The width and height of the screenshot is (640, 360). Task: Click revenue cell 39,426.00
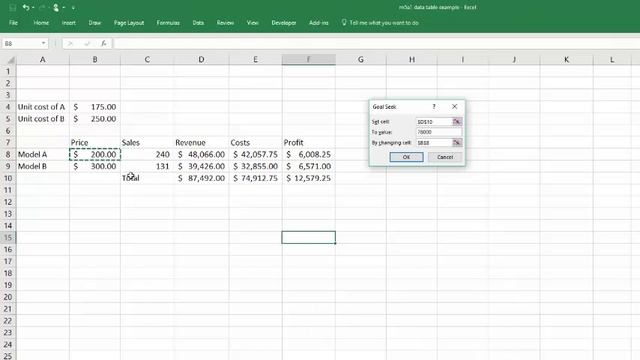tap(201, 166)
